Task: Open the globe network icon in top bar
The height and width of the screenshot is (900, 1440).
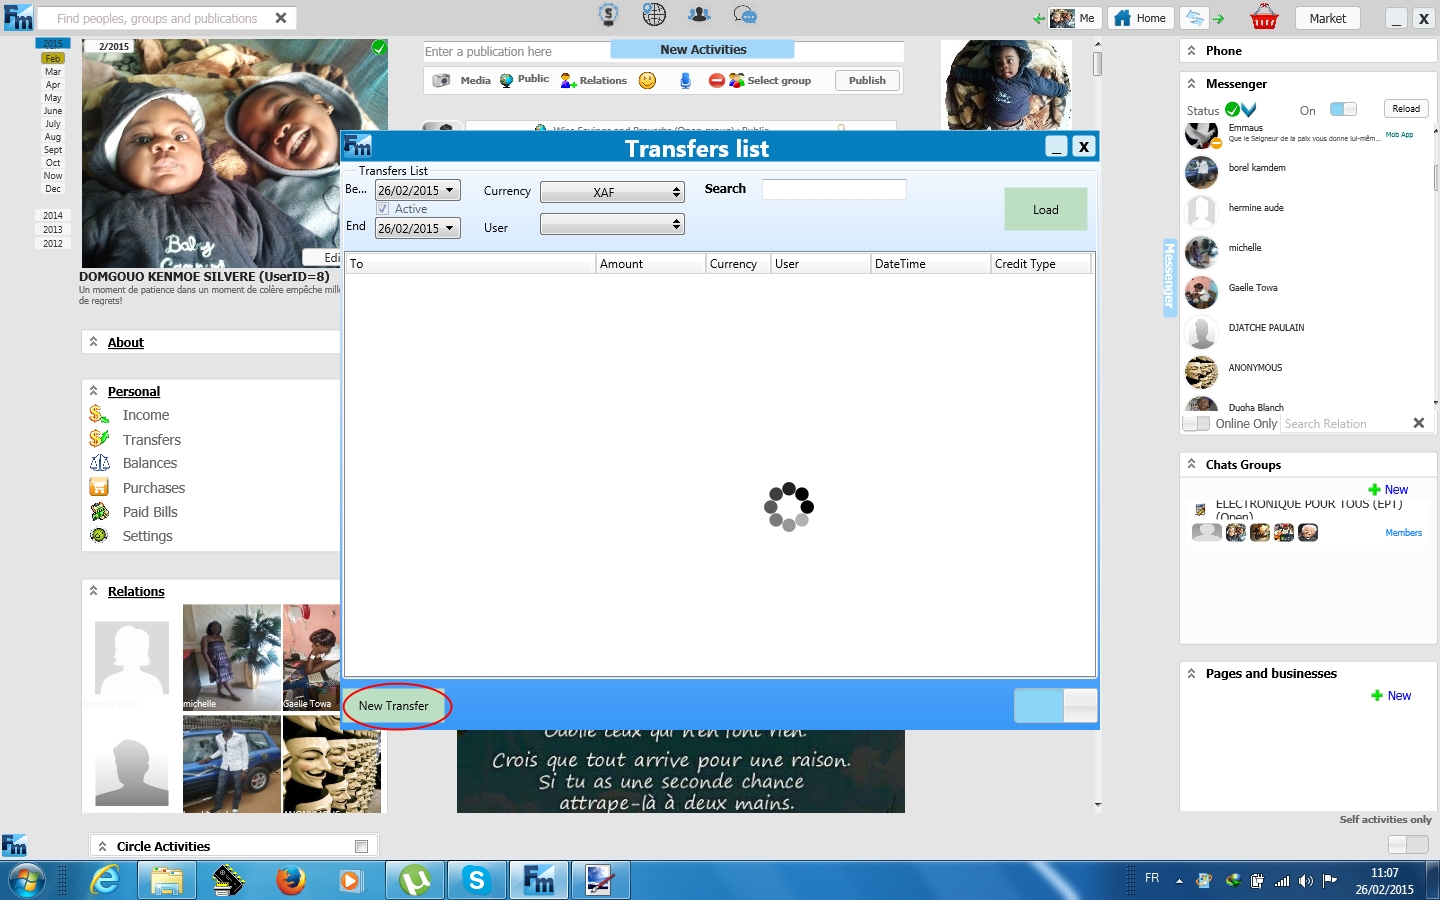Action: (x=654, y=15)
